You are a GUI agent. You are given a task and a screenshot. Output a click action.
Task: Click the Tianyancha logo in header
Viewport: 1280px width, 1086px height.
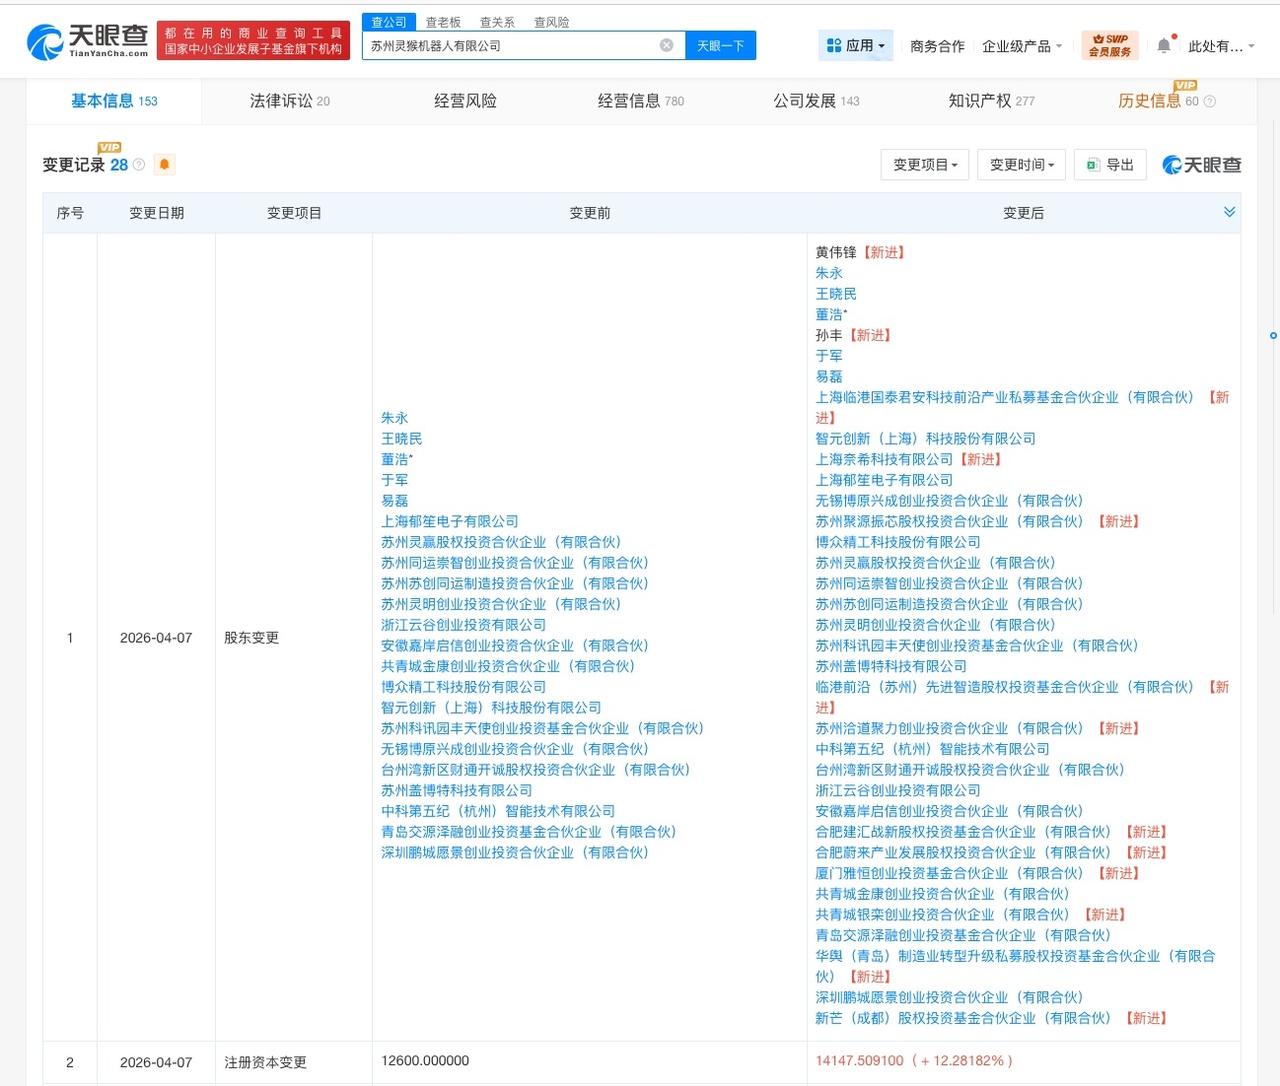click(88, 41)
